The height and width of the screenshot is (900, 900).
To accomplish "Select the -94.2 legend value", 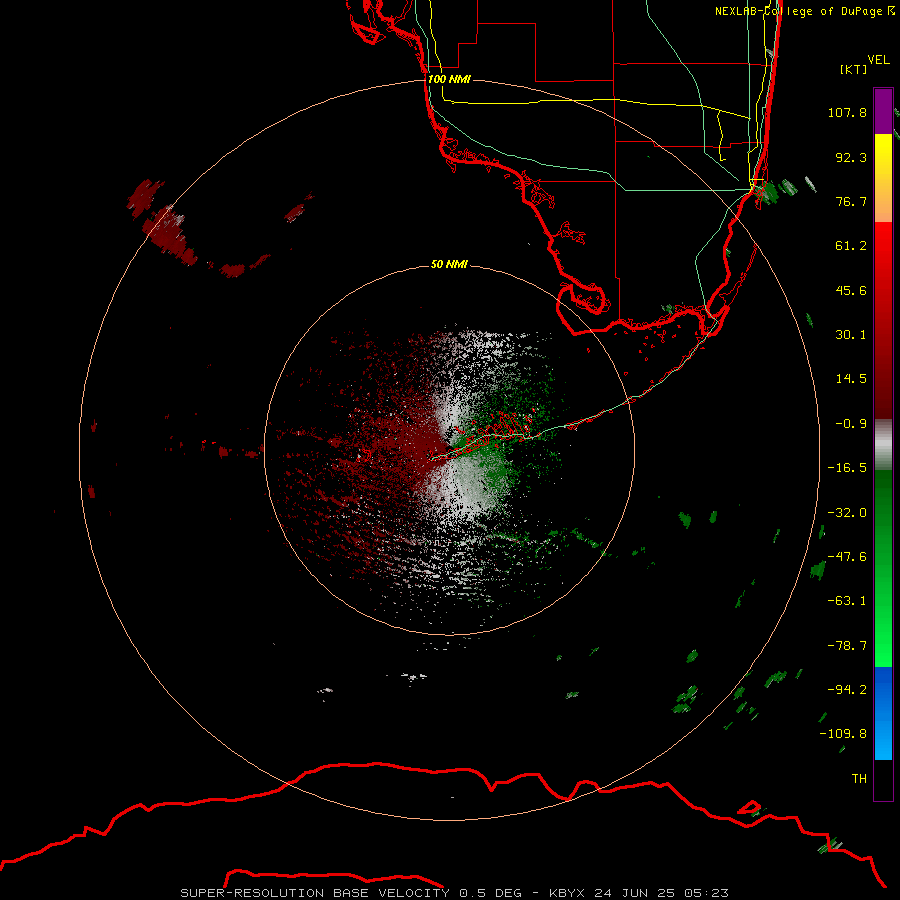I will pyautogui.click(x=847, y=689).
